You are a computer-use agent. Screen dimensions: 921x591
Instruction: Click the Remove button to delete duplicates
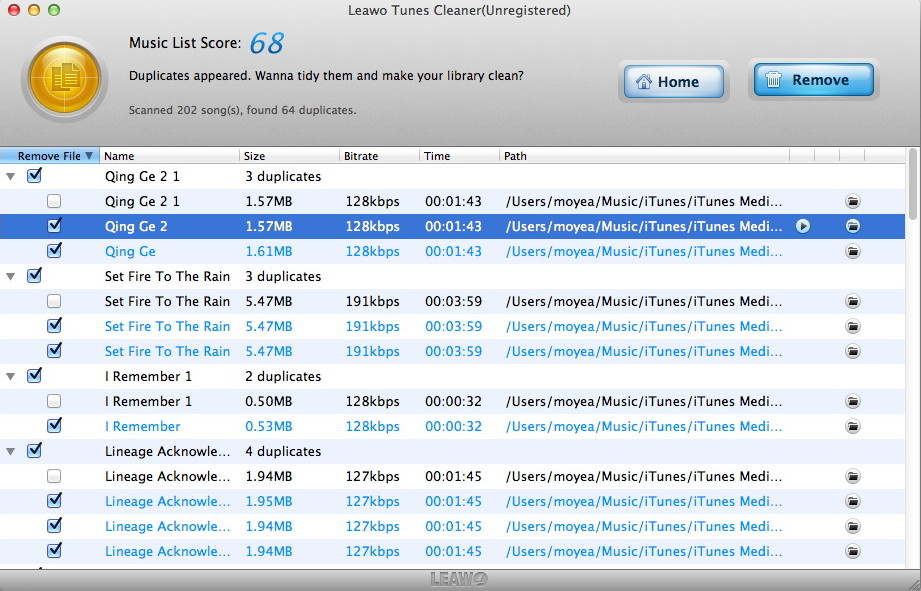pos(814,80)
